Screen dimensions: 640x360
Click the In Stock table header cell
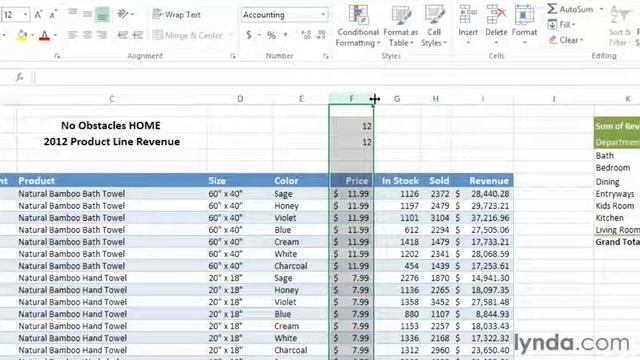[397, 181]
